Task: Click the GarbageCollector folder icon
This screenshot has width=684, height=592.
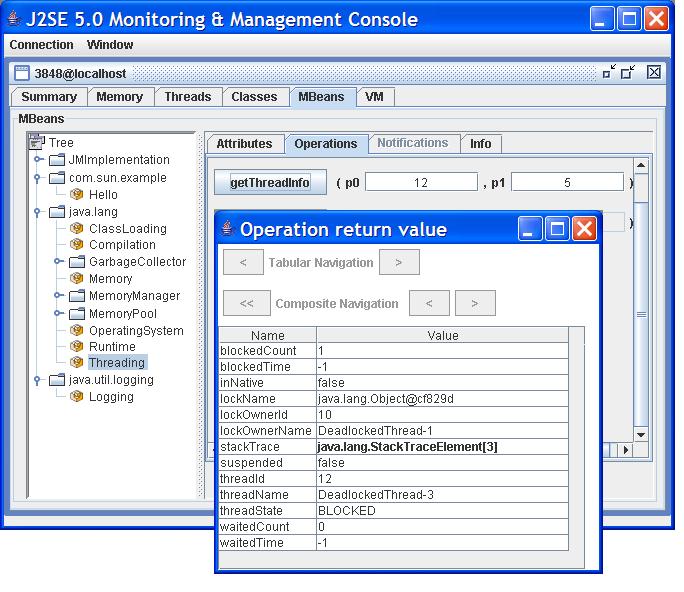Action: pos(77,261)
